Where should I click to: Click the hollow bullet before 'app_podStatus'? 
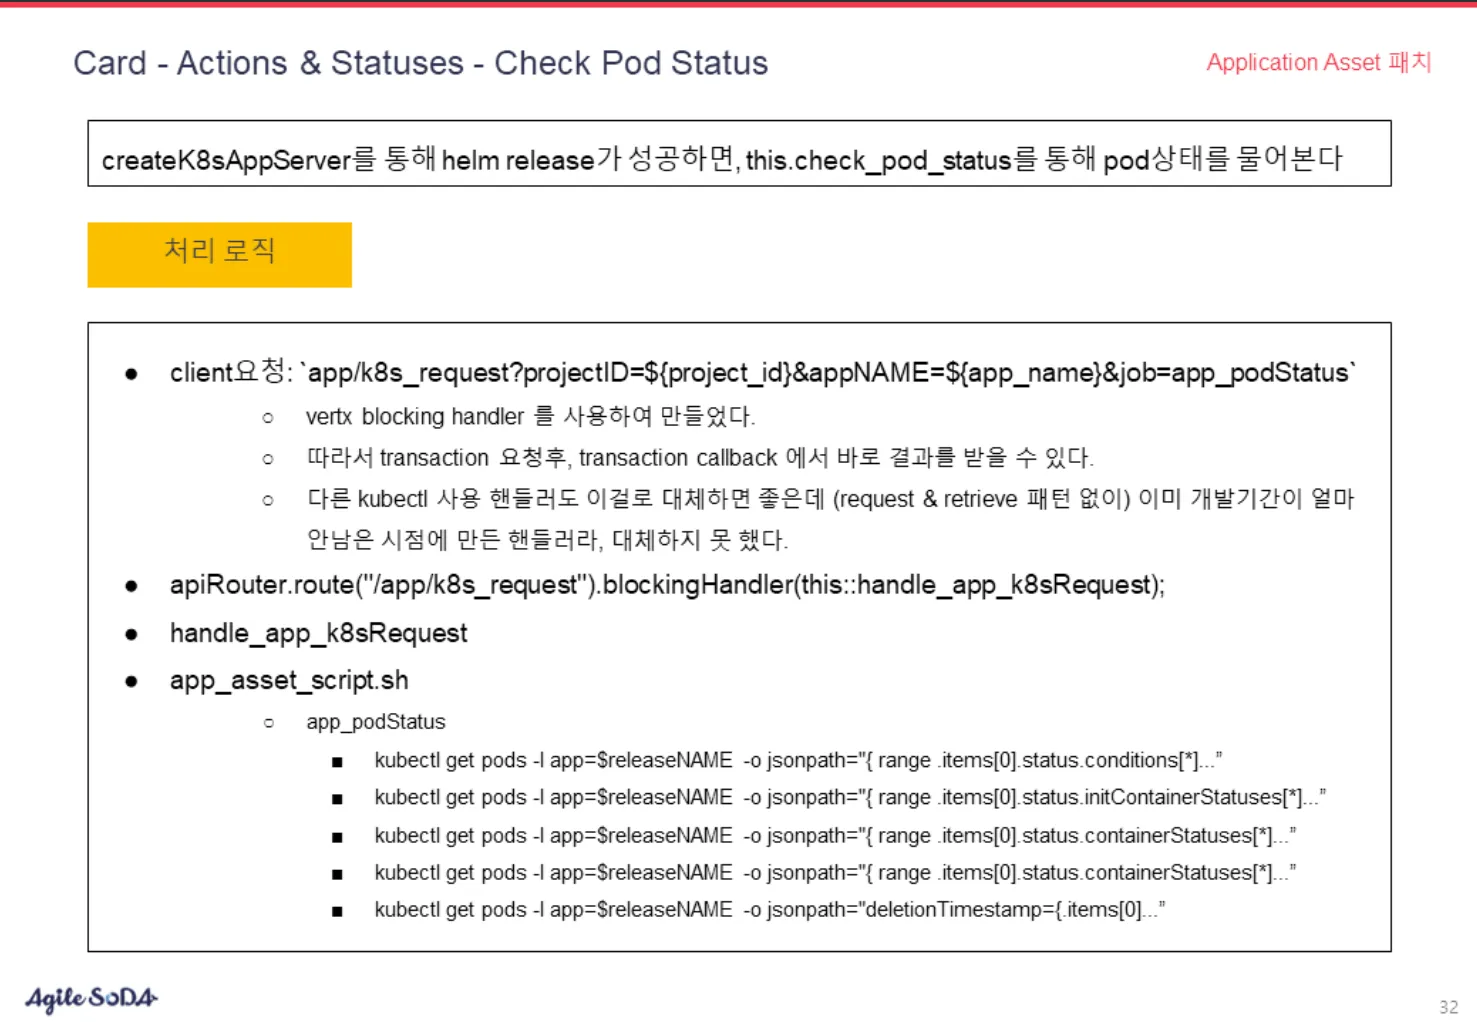click(268, 723)
